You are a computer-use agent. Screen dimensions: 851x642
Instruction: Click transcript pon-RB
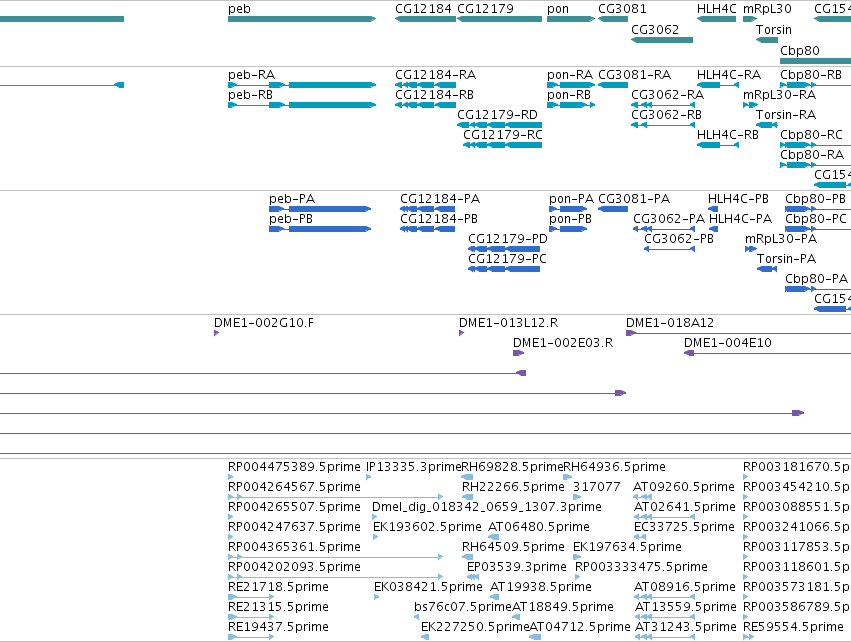click(x=571, y=105)
